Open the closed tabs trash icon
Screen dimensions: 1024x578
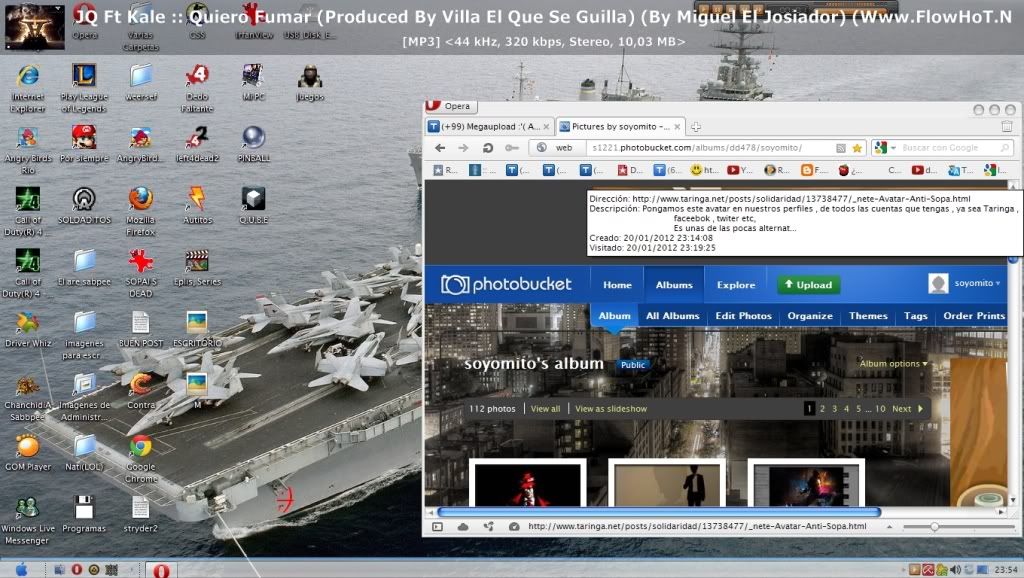pos(1007,126)
